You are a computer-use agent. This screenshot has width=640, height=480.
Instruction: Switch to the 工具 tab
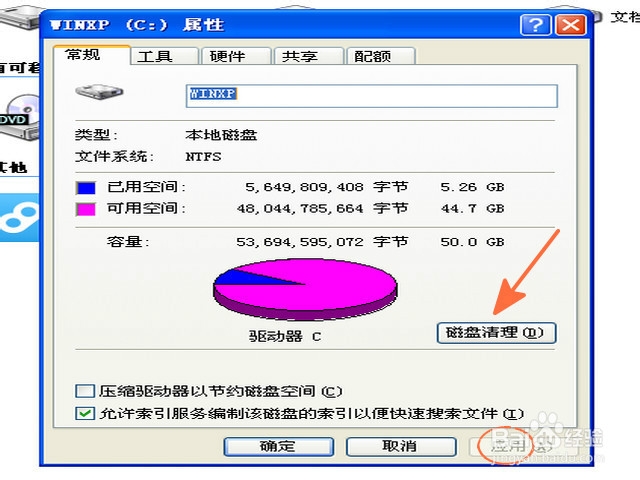tap(164, 56)
